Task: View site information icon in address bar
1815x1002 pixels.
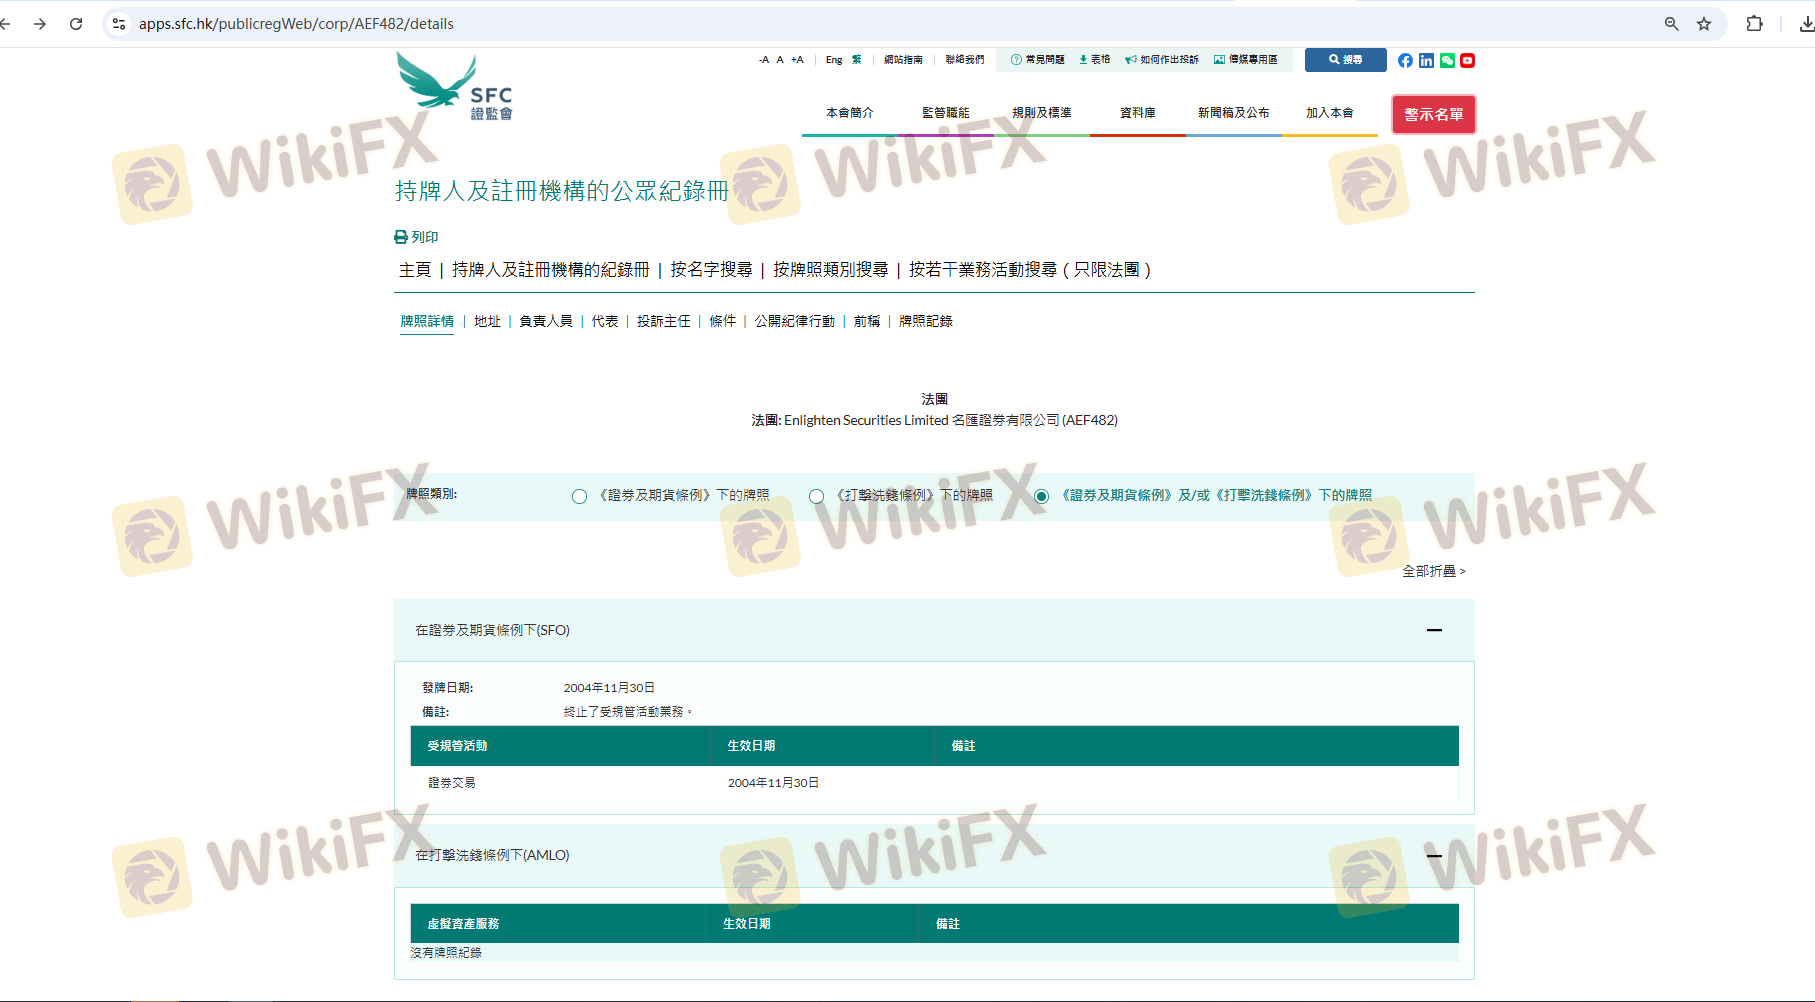Action: click(119, 24)
